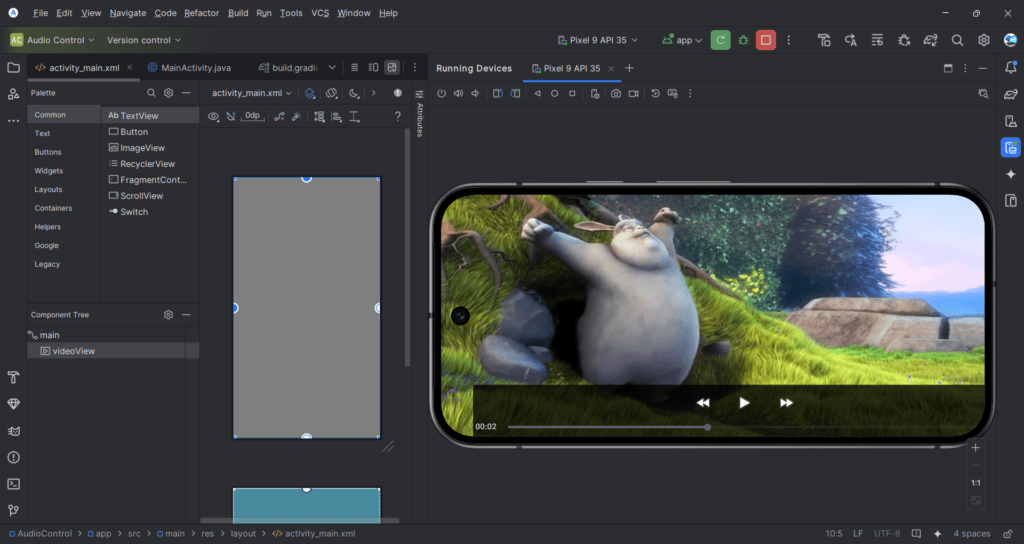Open default margins 0dp dropdown

(252, 116)
